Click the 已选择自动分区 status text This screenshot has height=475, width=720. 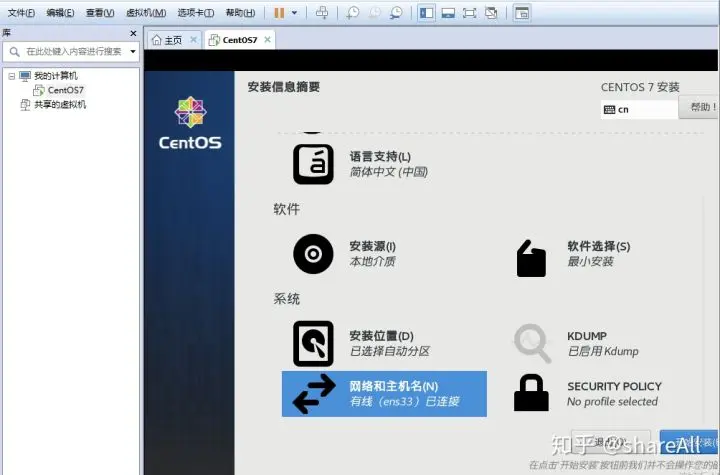389,351
